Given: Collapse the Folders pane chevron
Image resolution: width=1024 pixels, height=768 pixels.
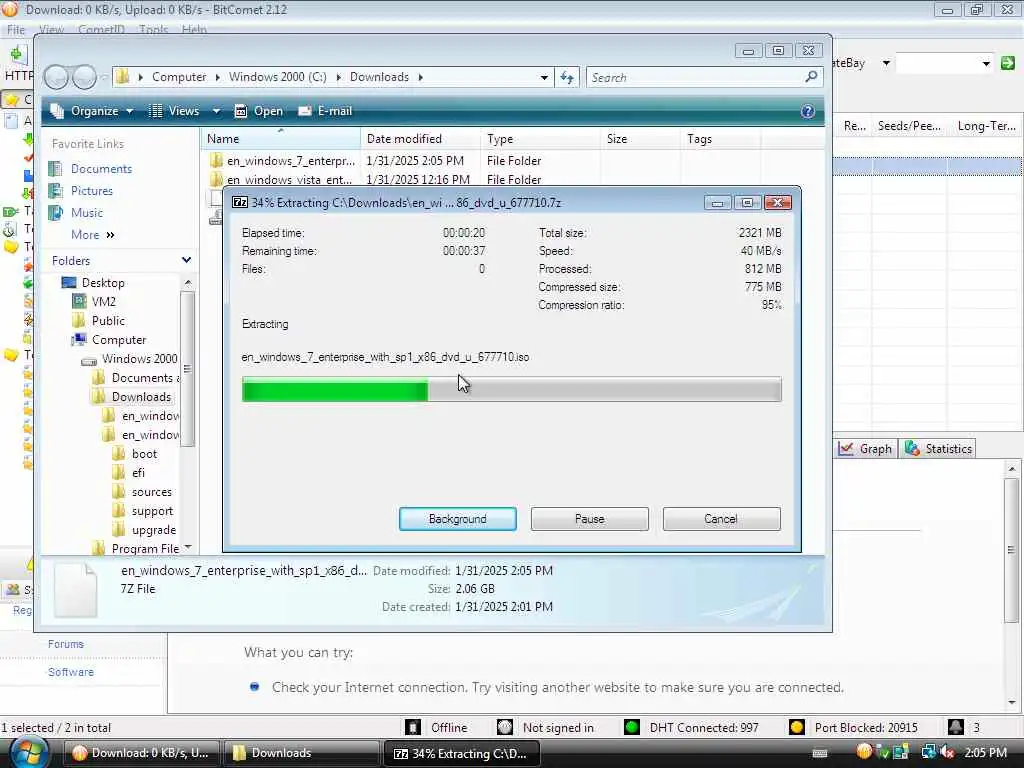Looking at the screenshot, I should click(x=186, y=260).
